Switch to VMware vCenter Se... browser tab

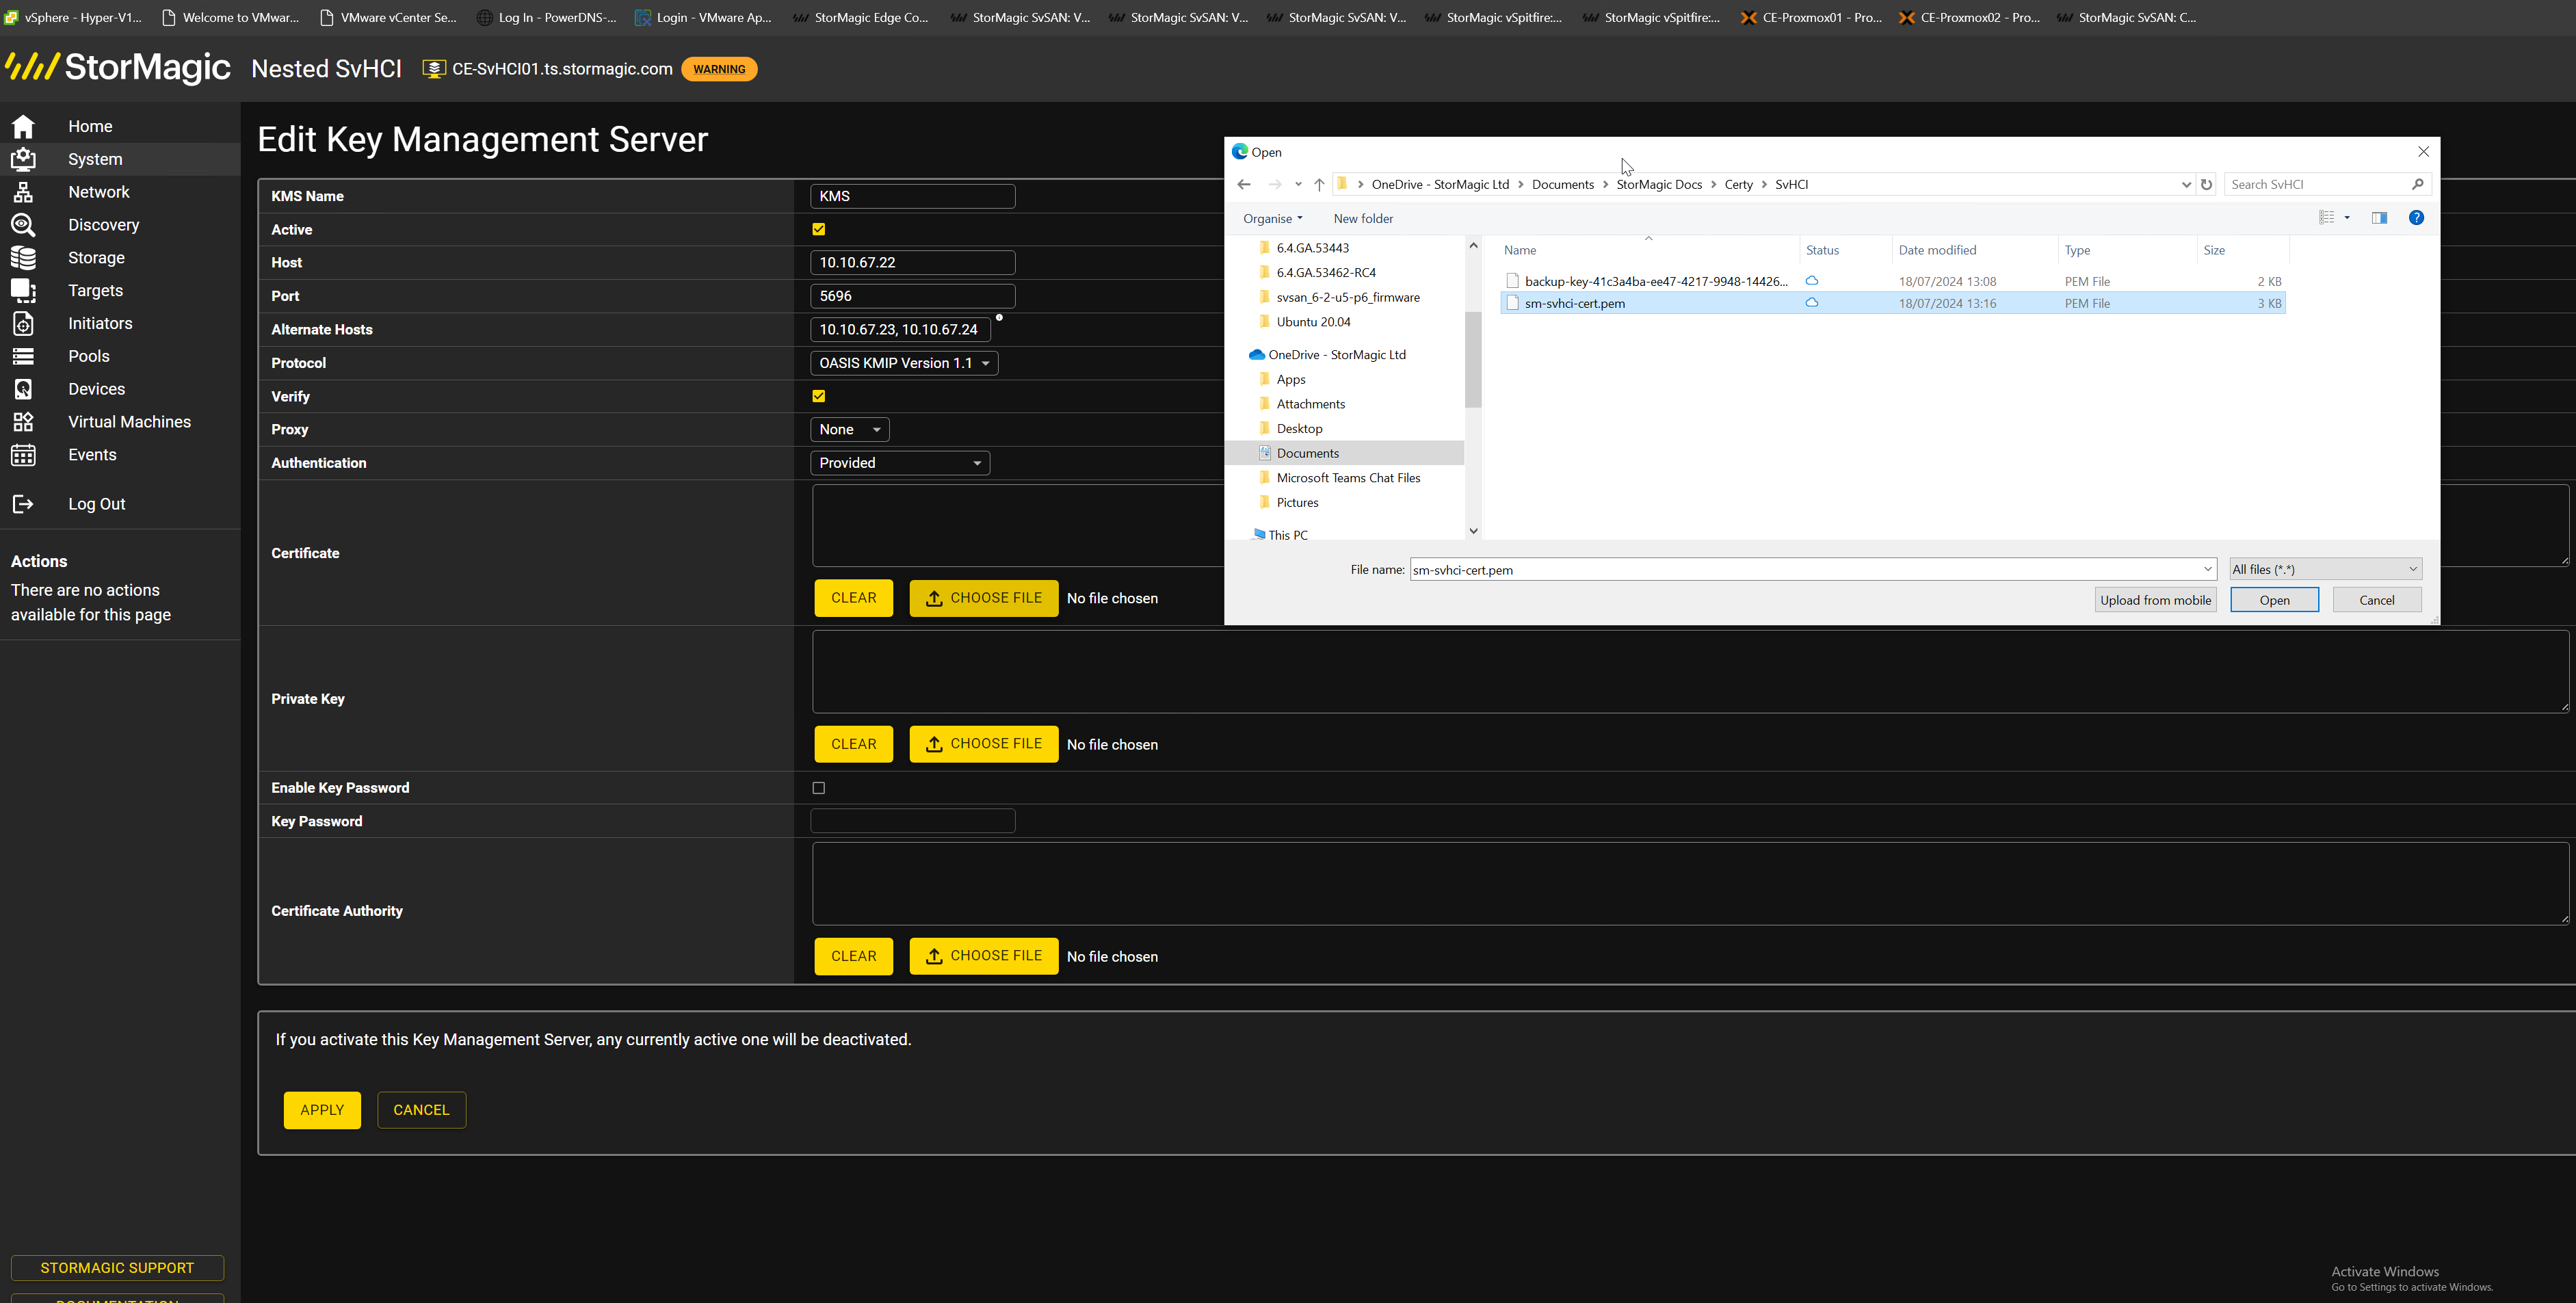(x=388, y=17)
